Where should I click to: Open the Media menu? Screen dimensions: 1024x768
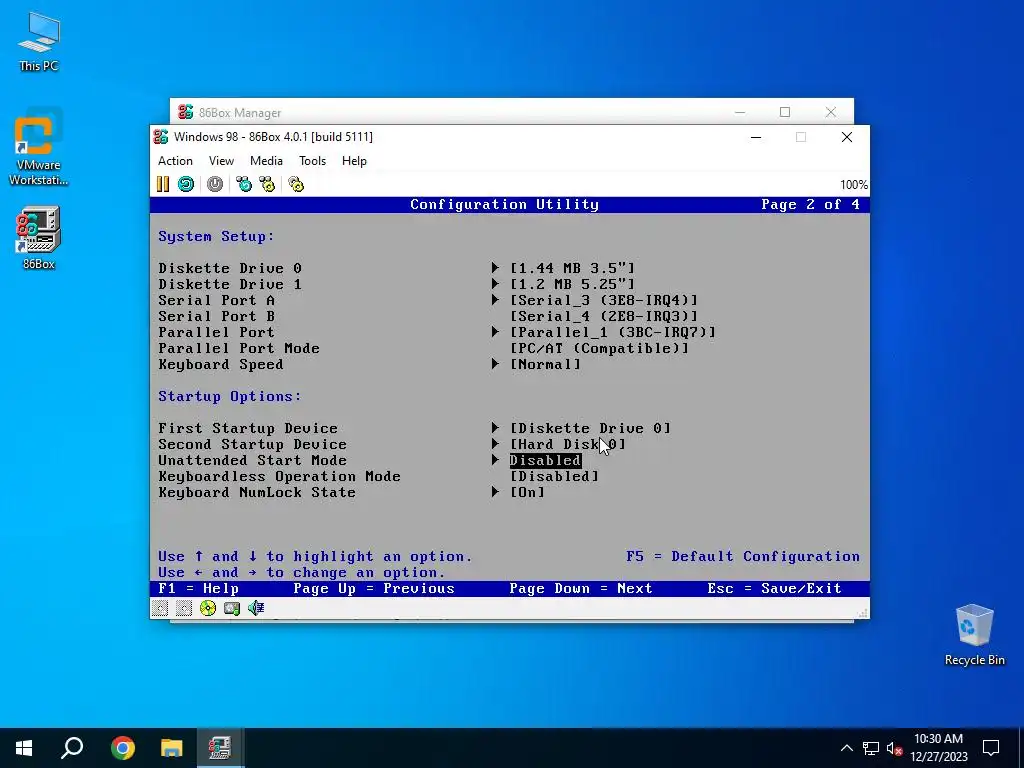tap(266, 161)
